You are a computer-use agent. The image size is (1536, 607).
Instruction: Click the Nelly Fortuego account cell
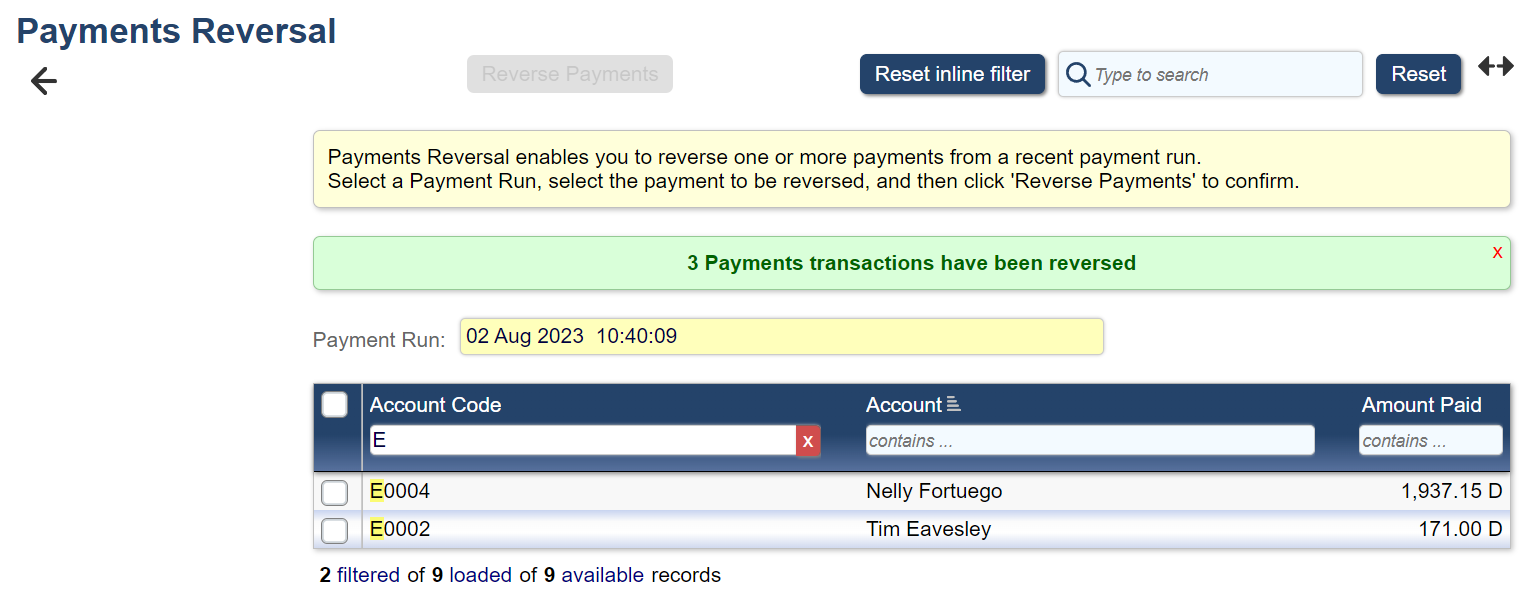point(934,492)
